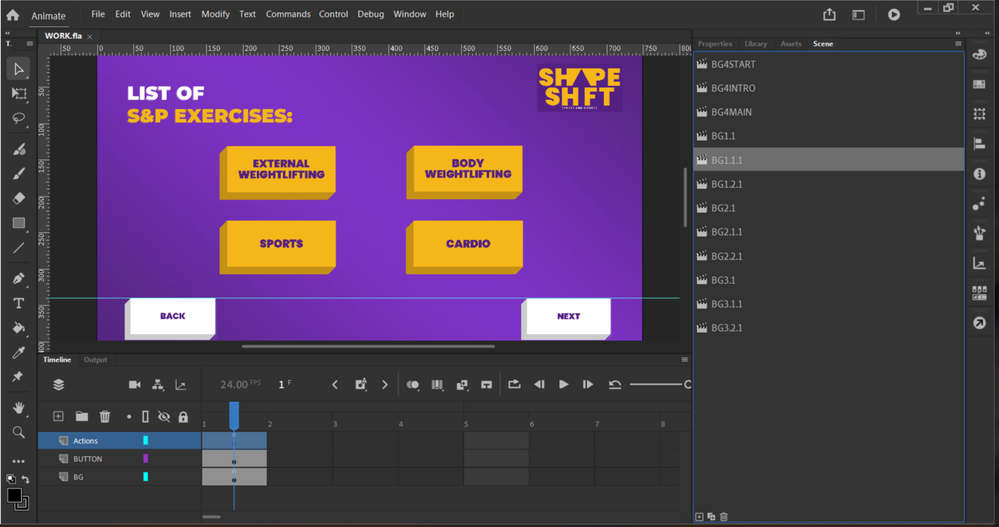The image size is (999, 527).
Task: Toggle lock for all layers
Action: point(183,417)
